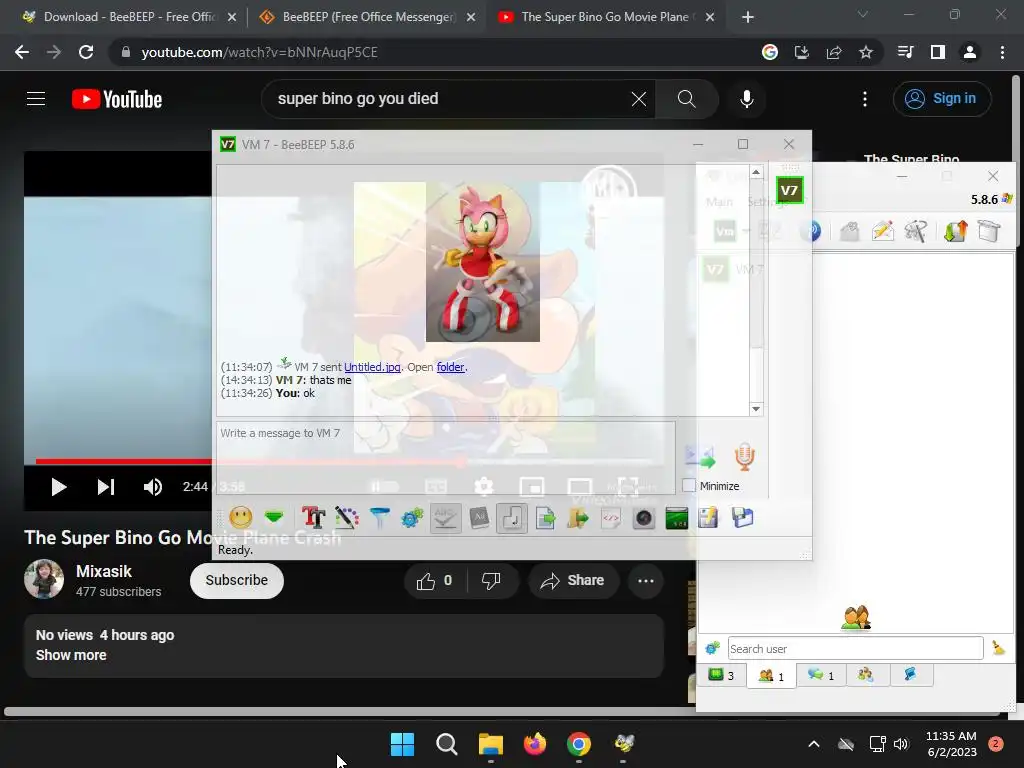Select the users tab showing 1
This screenshot has height=768, width=1024.
pyautogui.click(x=771, y=675)
